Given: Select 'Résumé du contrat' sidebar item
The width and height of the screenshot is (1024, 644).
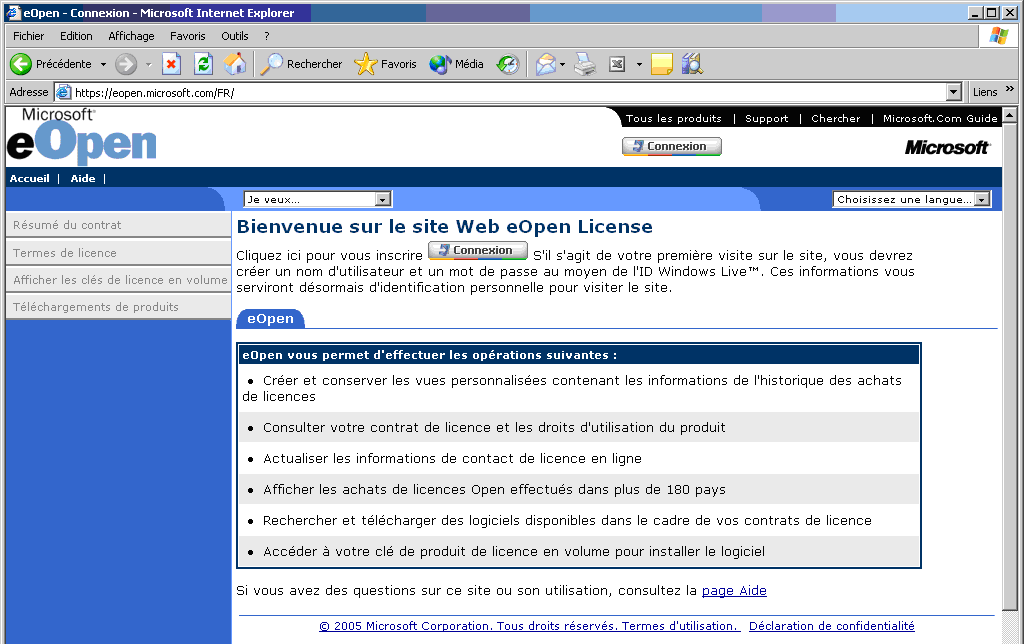Looking at the screenshot, I should (118, 225).
